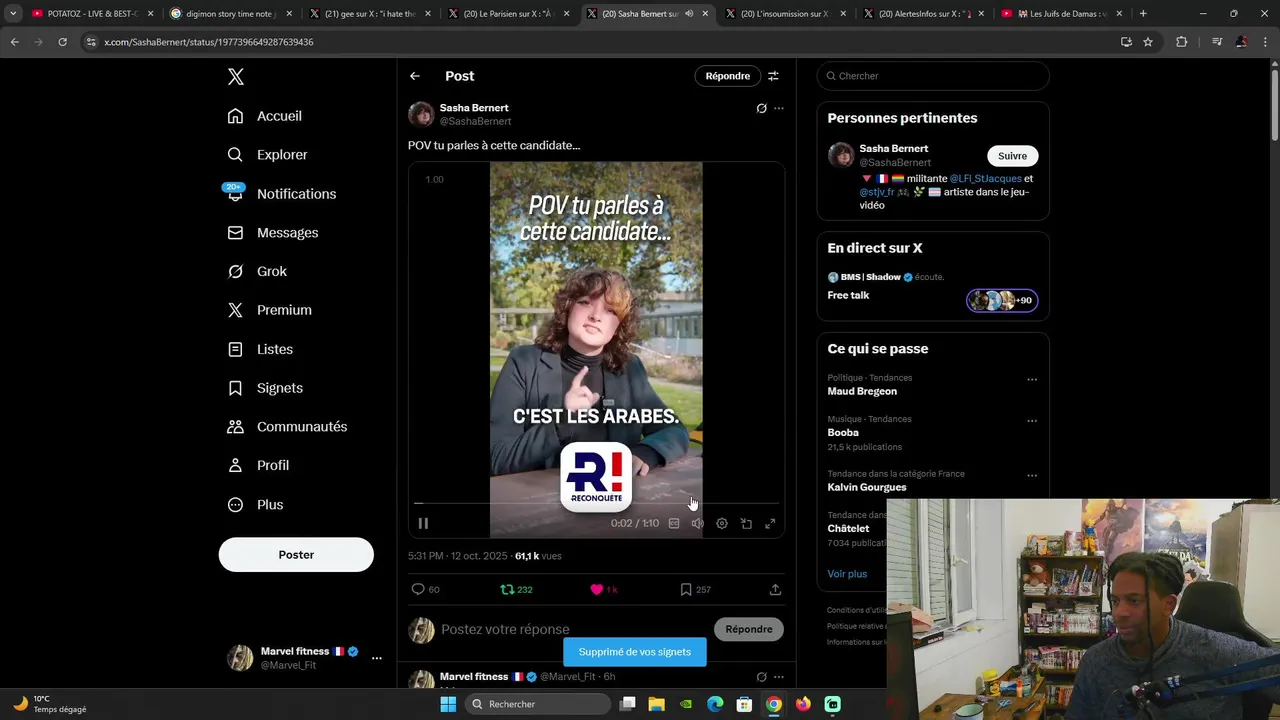Toggle video captions icon
The image size is (1280, 720).
pyautogui.click(x=674, y=523)
